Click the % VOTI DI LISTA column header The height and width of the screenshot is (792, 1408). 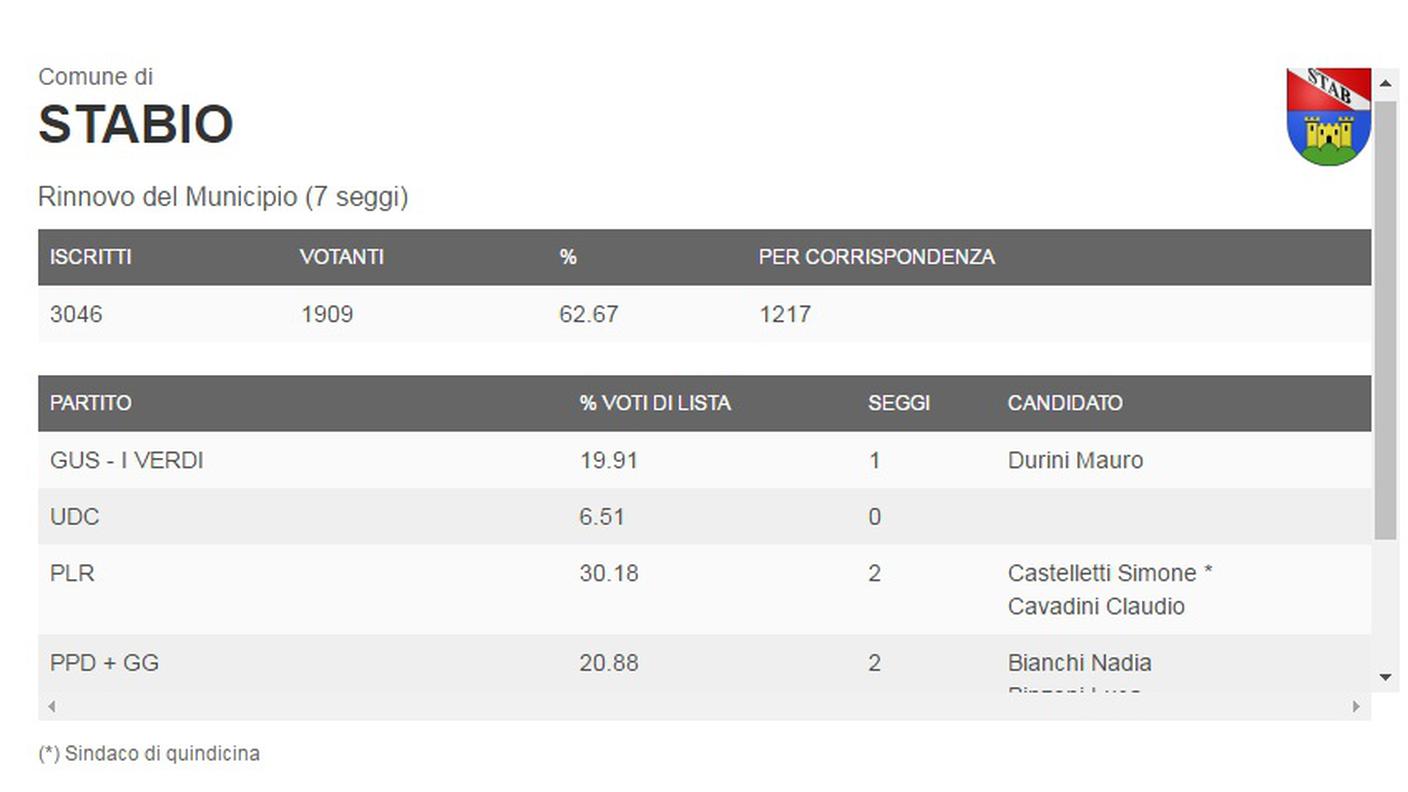pos(655,403)
